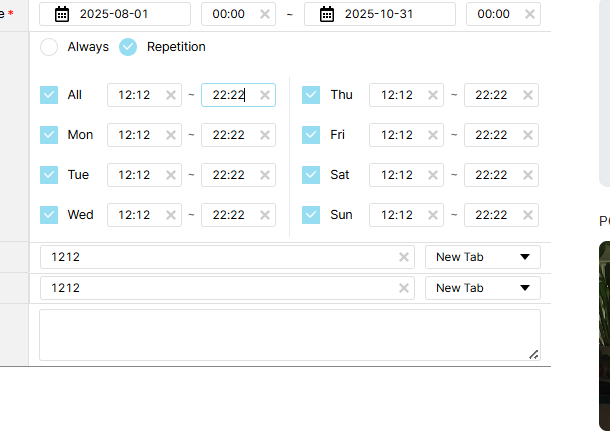Open the start date calendar icon
Image resolution: width=610 pixels, height=433 pixels.
click(62, 14)
